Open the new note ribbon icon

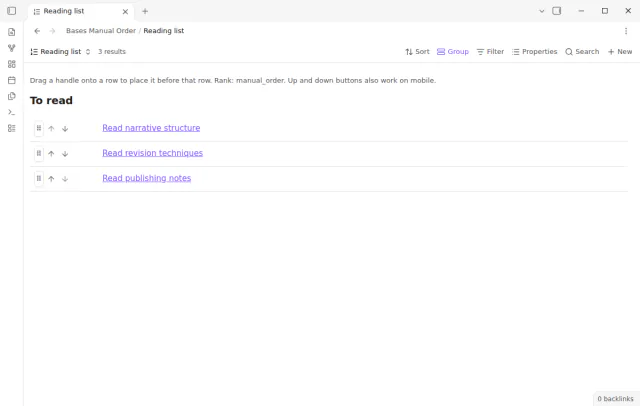point(11,32)
